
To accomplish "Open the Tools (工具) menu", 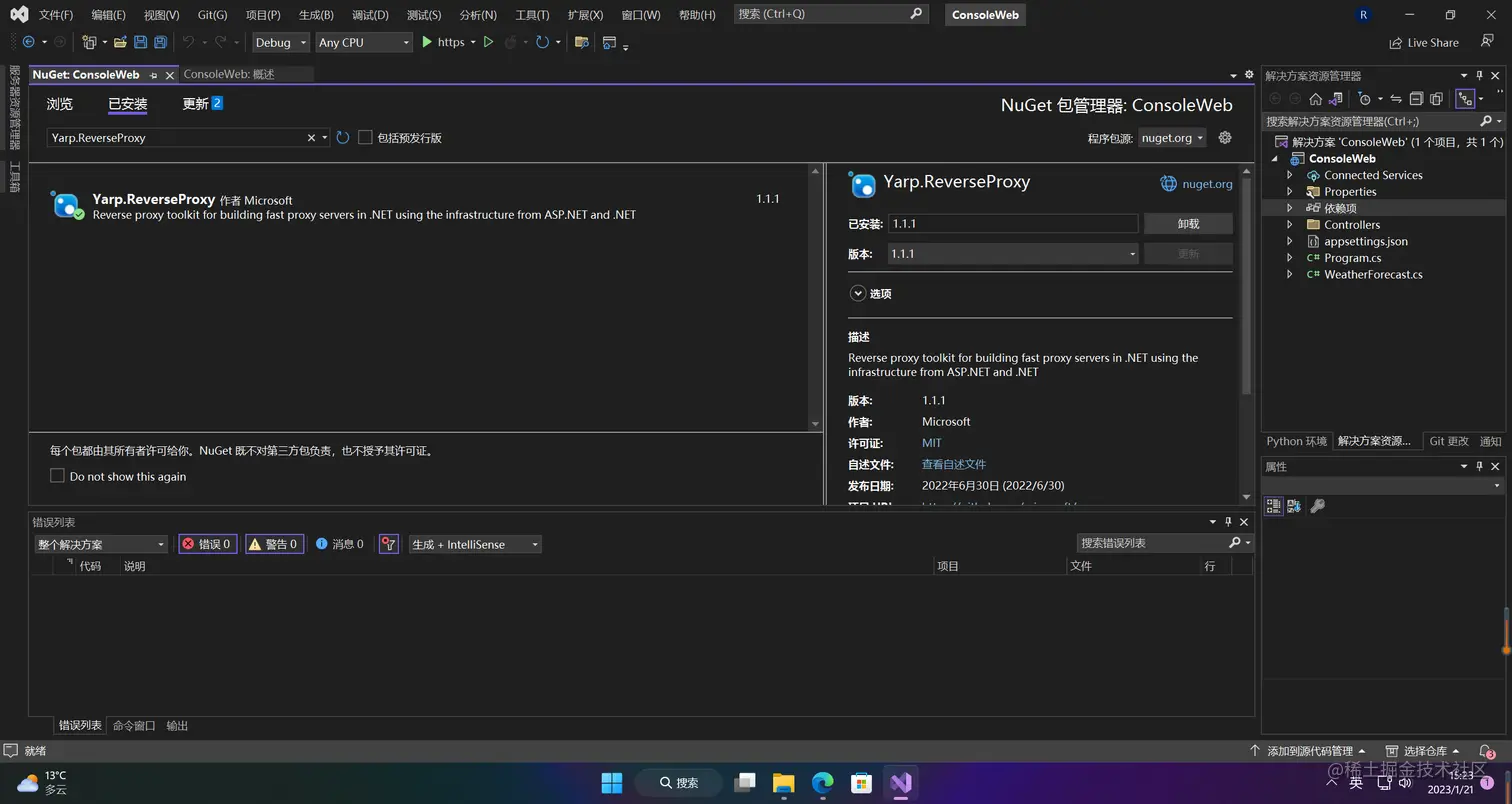I will [x=532, y=15].
